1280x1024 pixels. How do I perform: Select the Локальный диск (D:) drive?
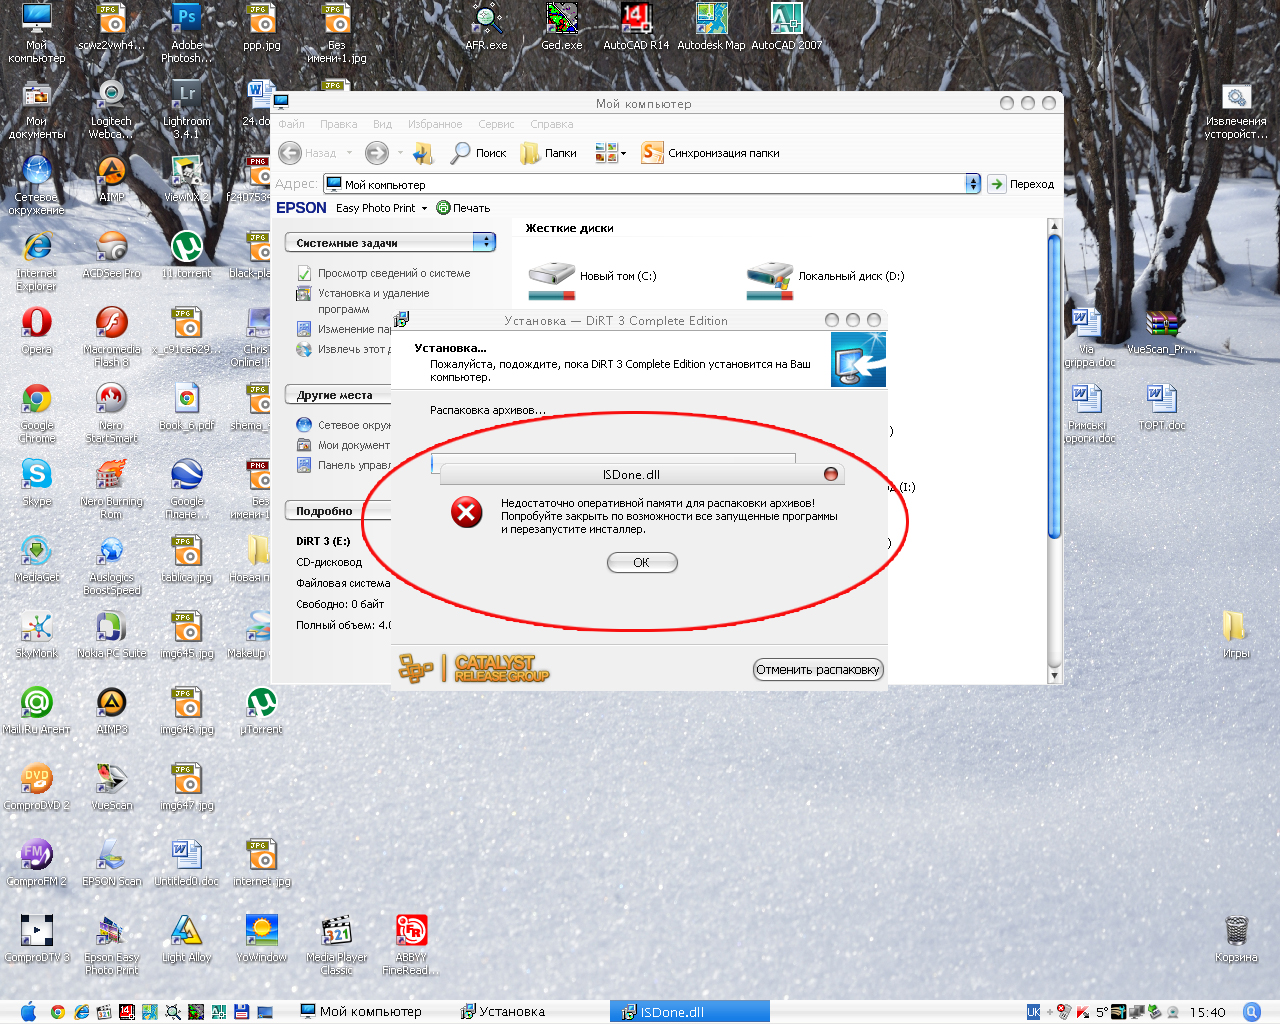825,279
